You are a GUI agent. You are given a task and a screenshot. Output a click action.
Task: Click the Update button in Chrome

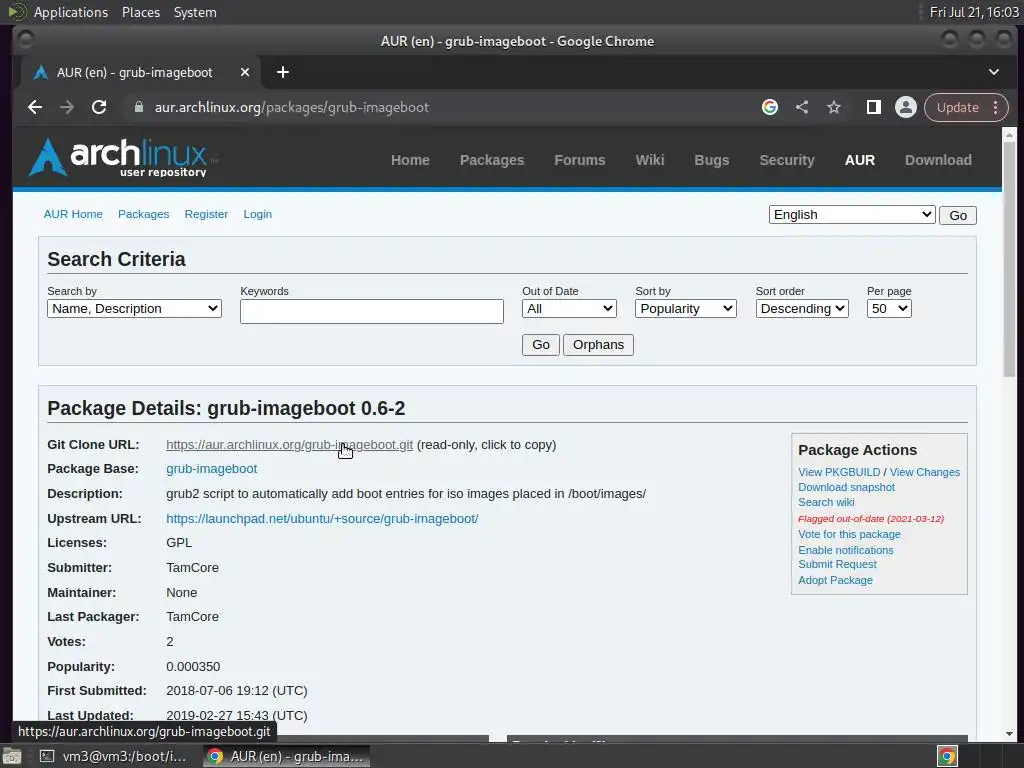tap(957, 107)
